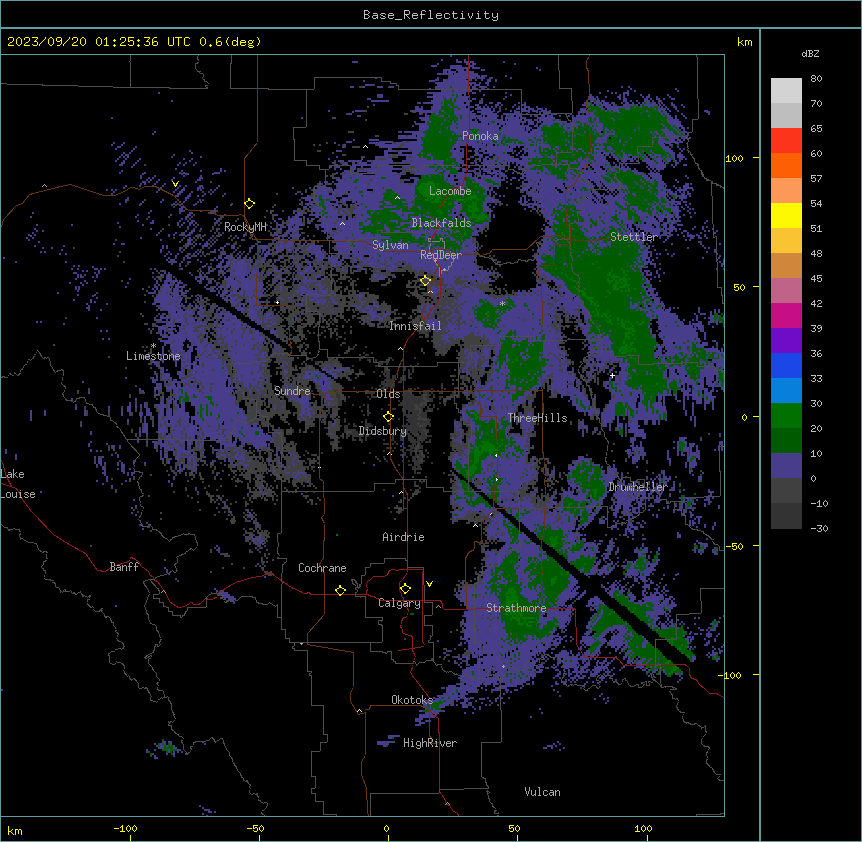Click the Base_Reflectivity title text
Screen dimensions: 862x842
pos(431,15)
